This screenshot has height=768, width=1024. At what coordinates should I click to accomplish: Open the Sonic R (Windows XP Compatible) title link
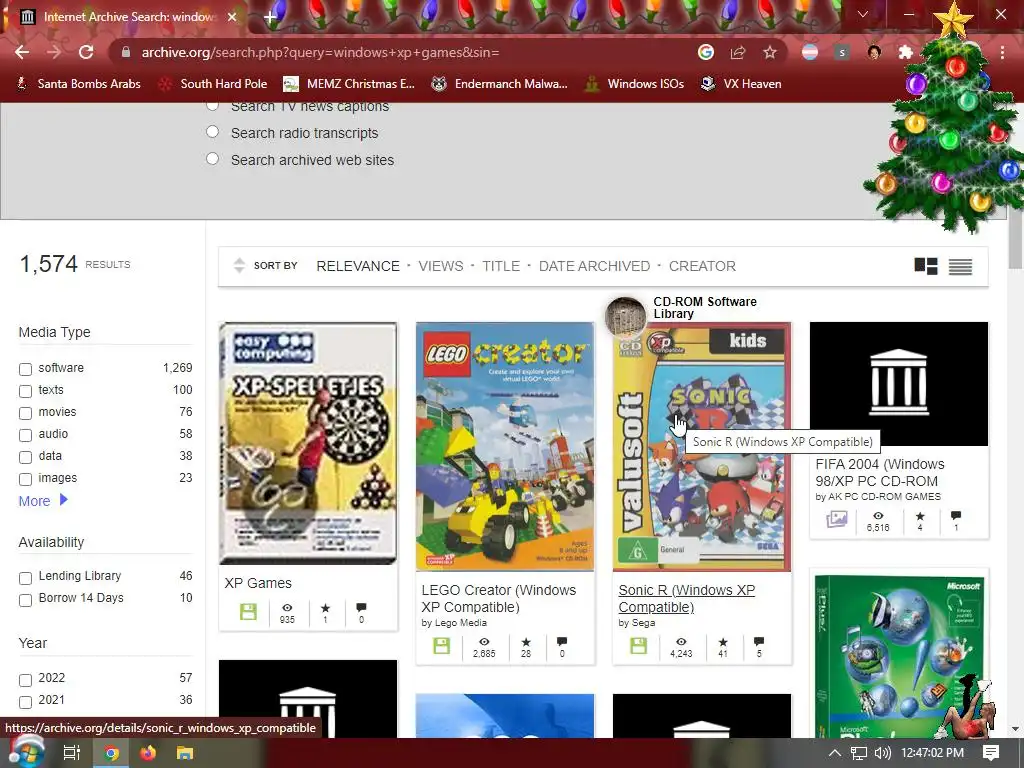point(686,598)
